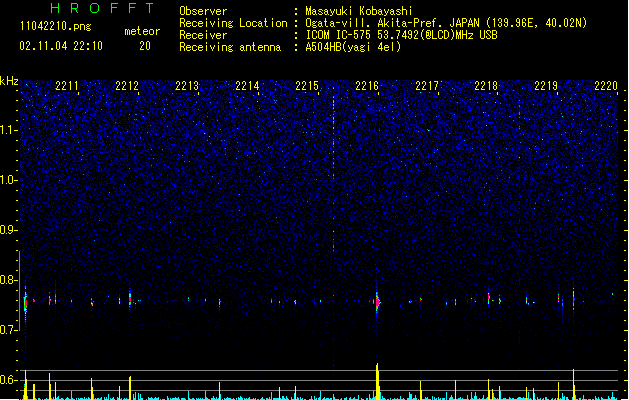This screenshot has height=400, width=629.
Task: Click the Receiving antenna label
Action: pyautogui.click(x=230, y=47)
